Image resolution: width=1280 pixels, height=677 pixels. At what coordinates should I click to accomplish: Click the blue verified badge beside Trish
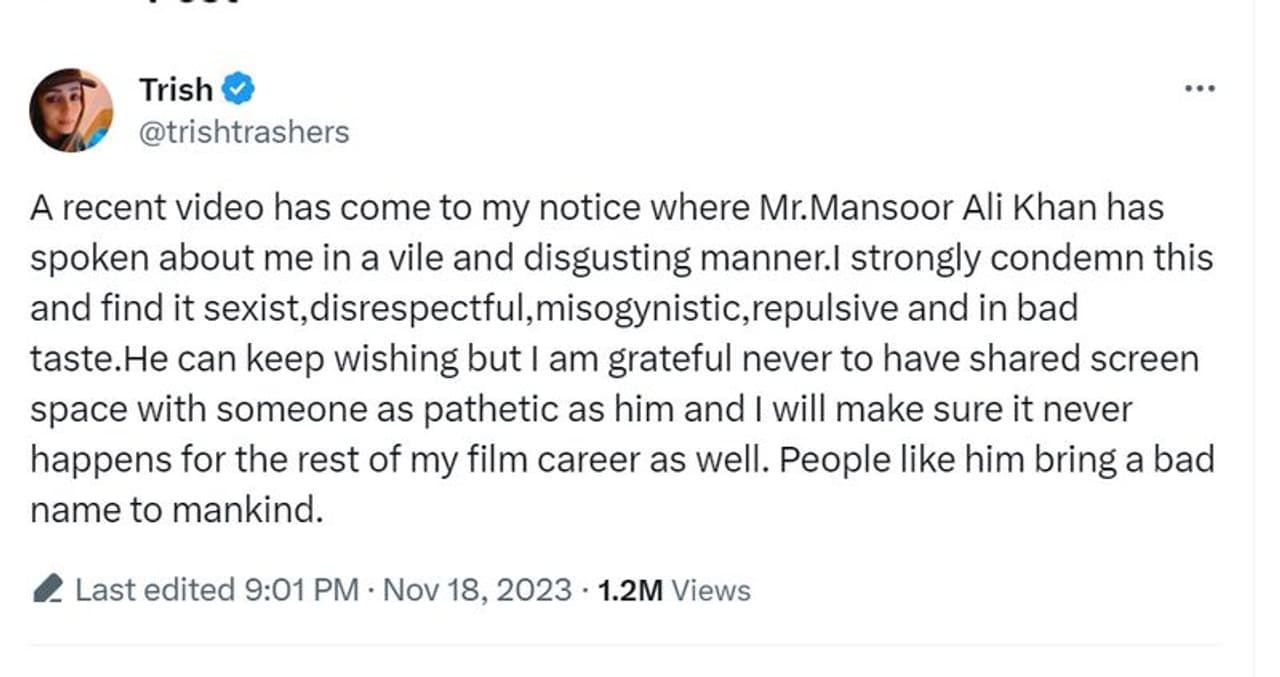point(237,89)
